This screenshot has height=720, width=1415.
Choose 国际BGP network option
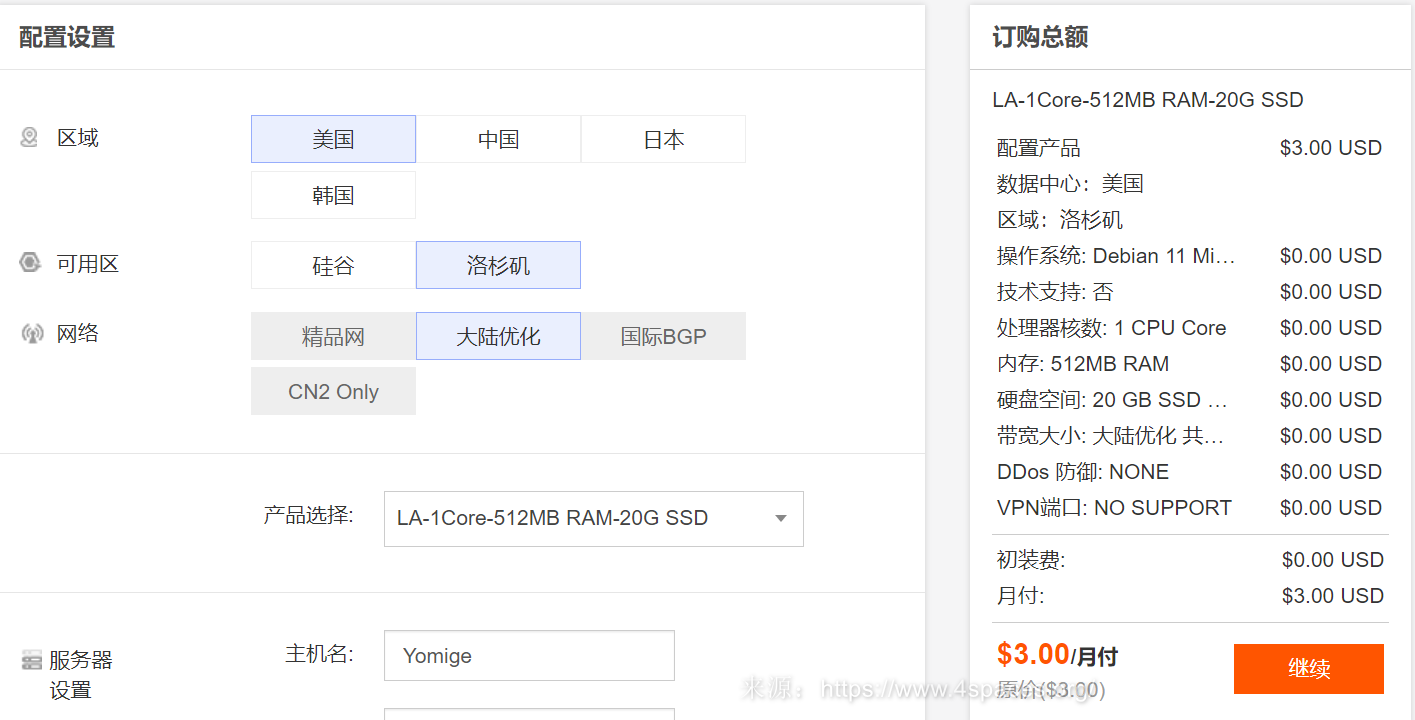click(x=663, y=336)
